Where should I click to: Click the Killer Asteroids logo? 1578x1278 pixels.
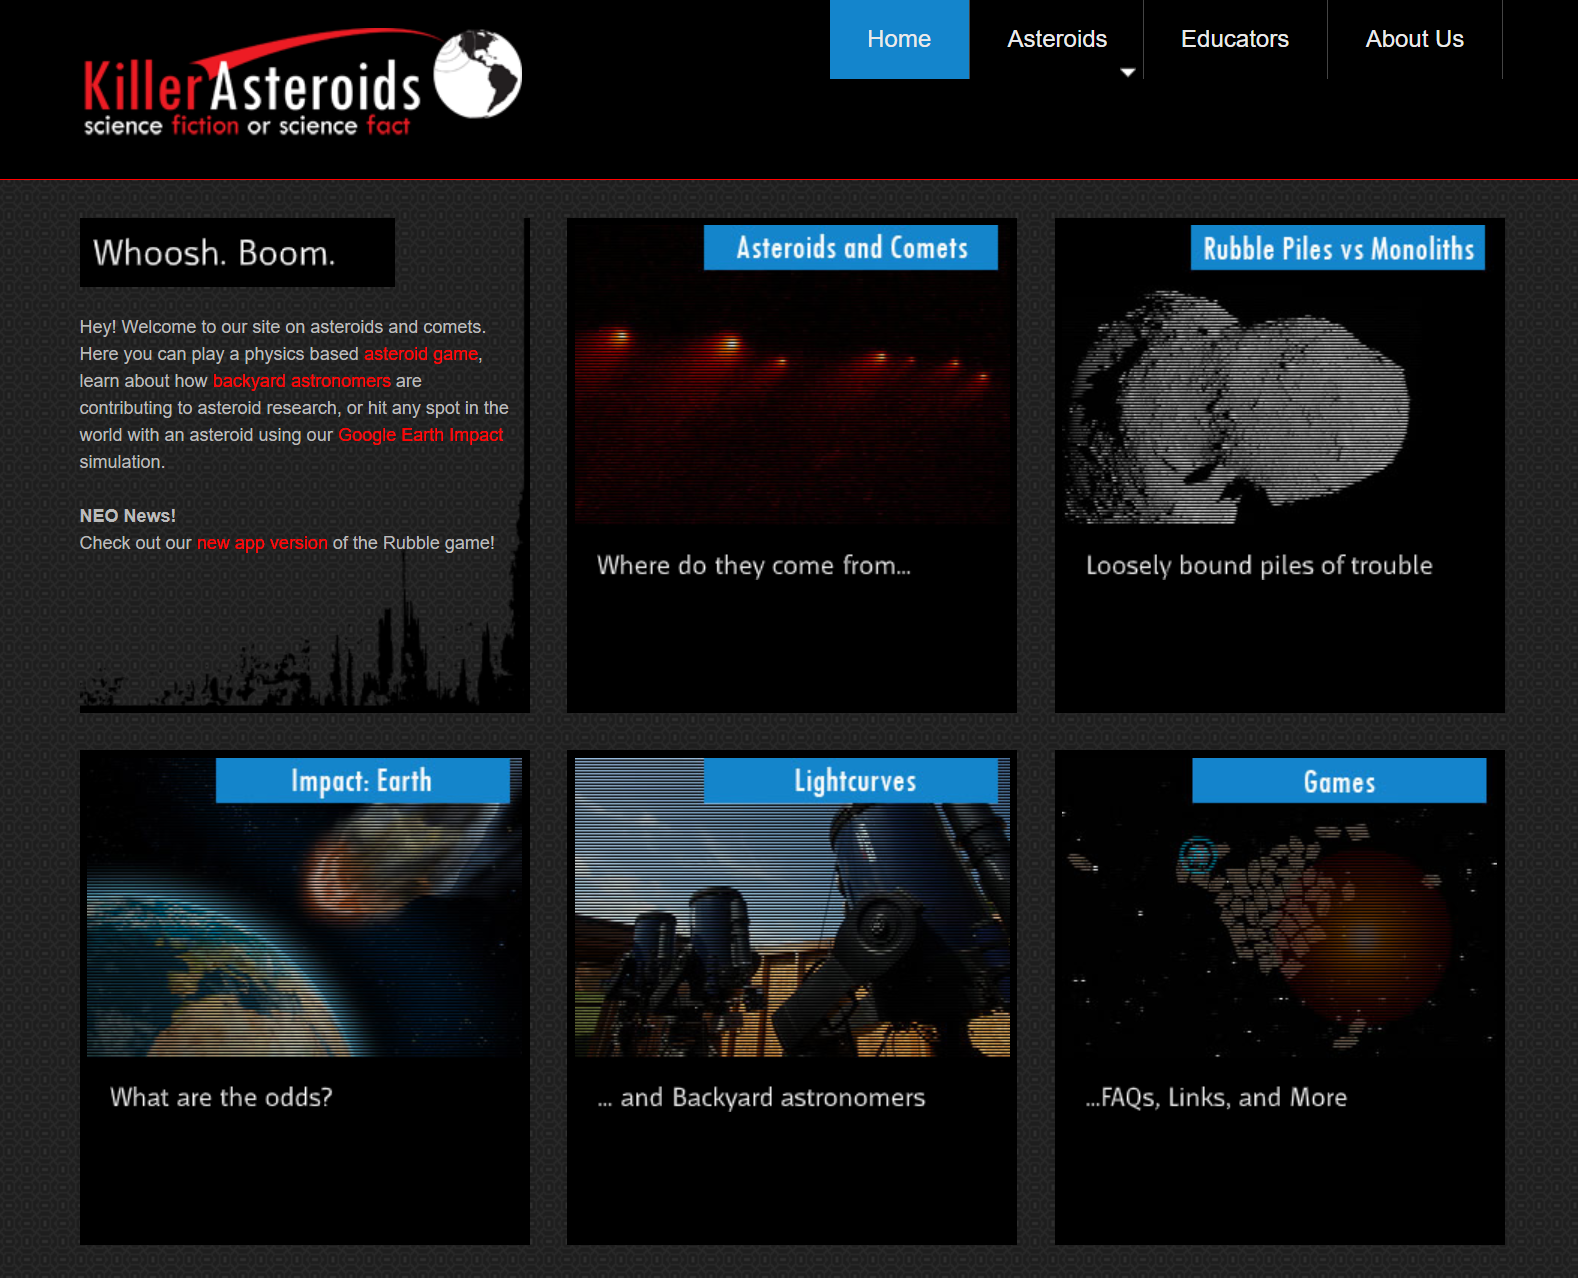click(x=302, y=83)
